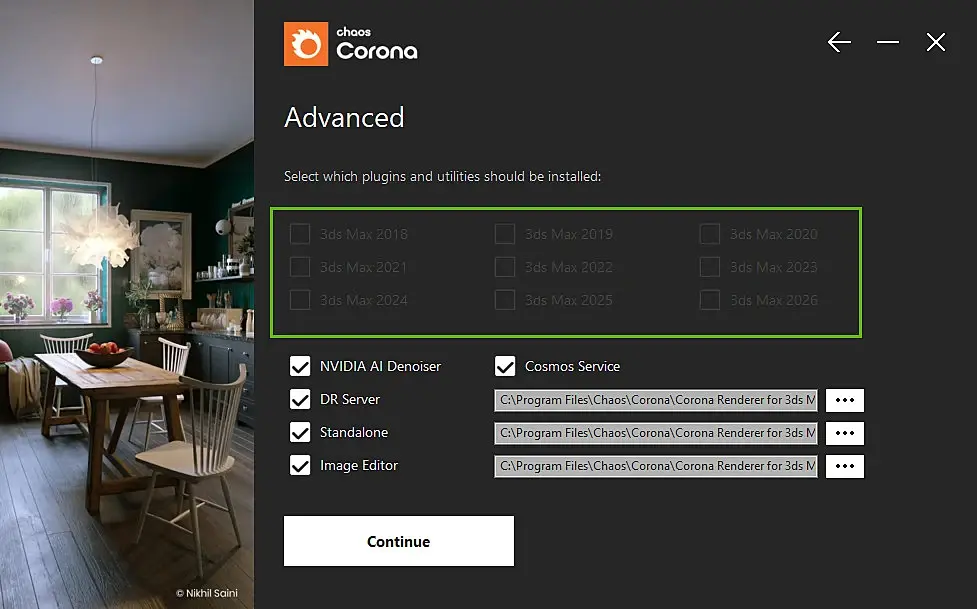Select the 3ds Max 2026 checkbox
The image size is (977, 609).
point(710,300)
